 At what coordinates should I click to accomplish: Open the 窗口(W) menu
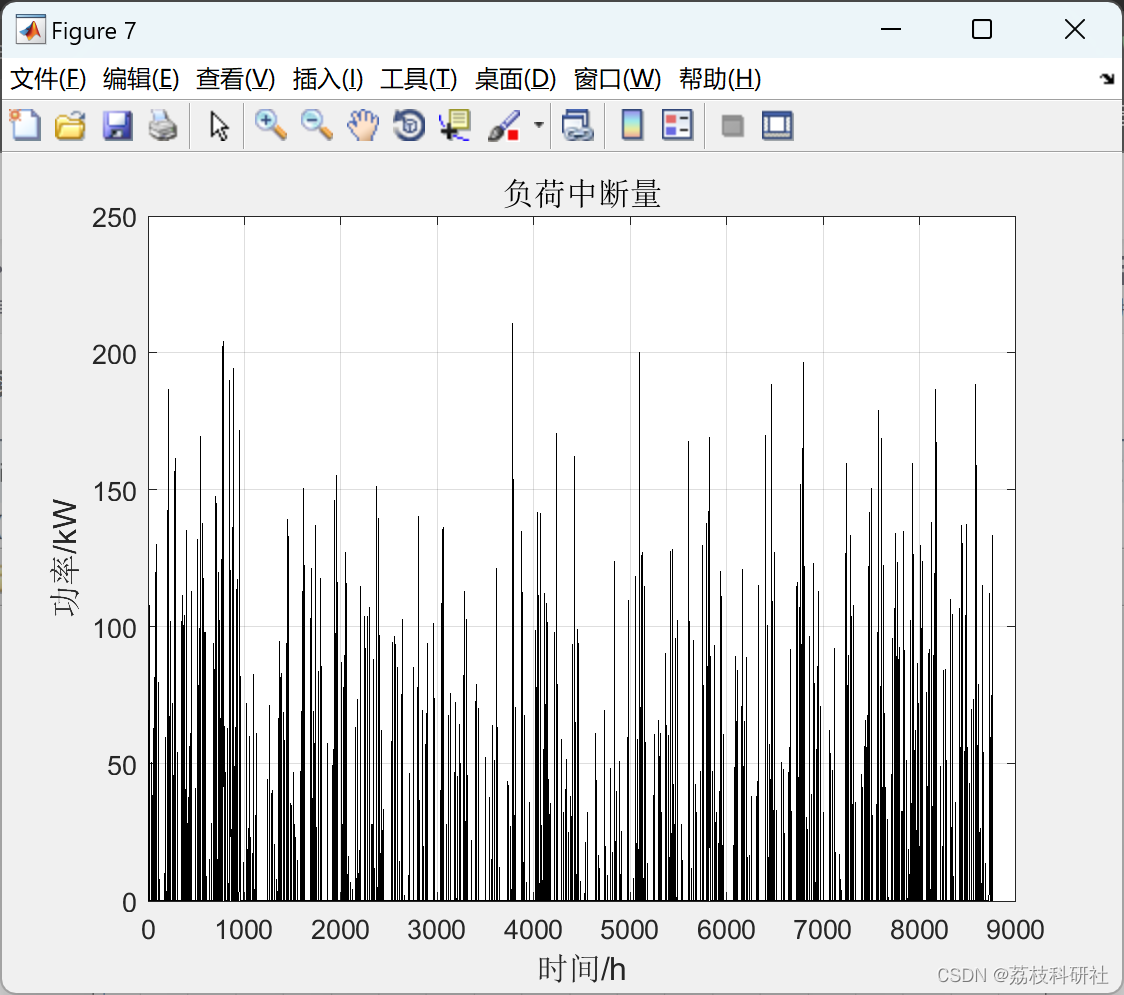617,79
